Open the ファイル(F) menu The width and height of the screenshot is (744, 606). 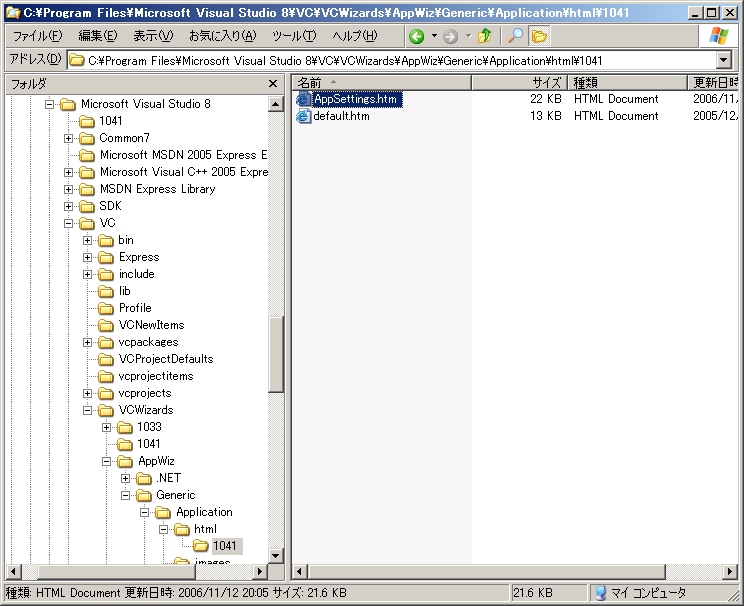tap(37, 36)
